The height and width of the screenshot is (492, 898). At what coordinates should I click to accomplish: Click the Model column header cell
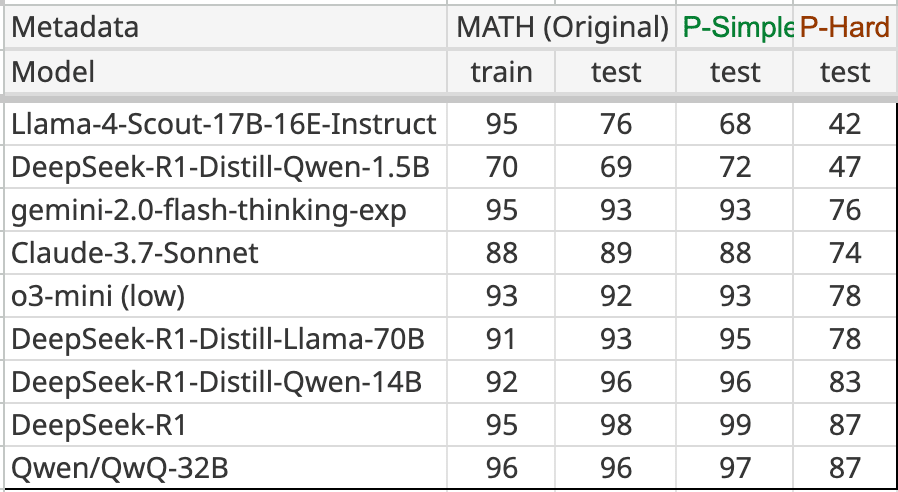[x=53, y=72]
